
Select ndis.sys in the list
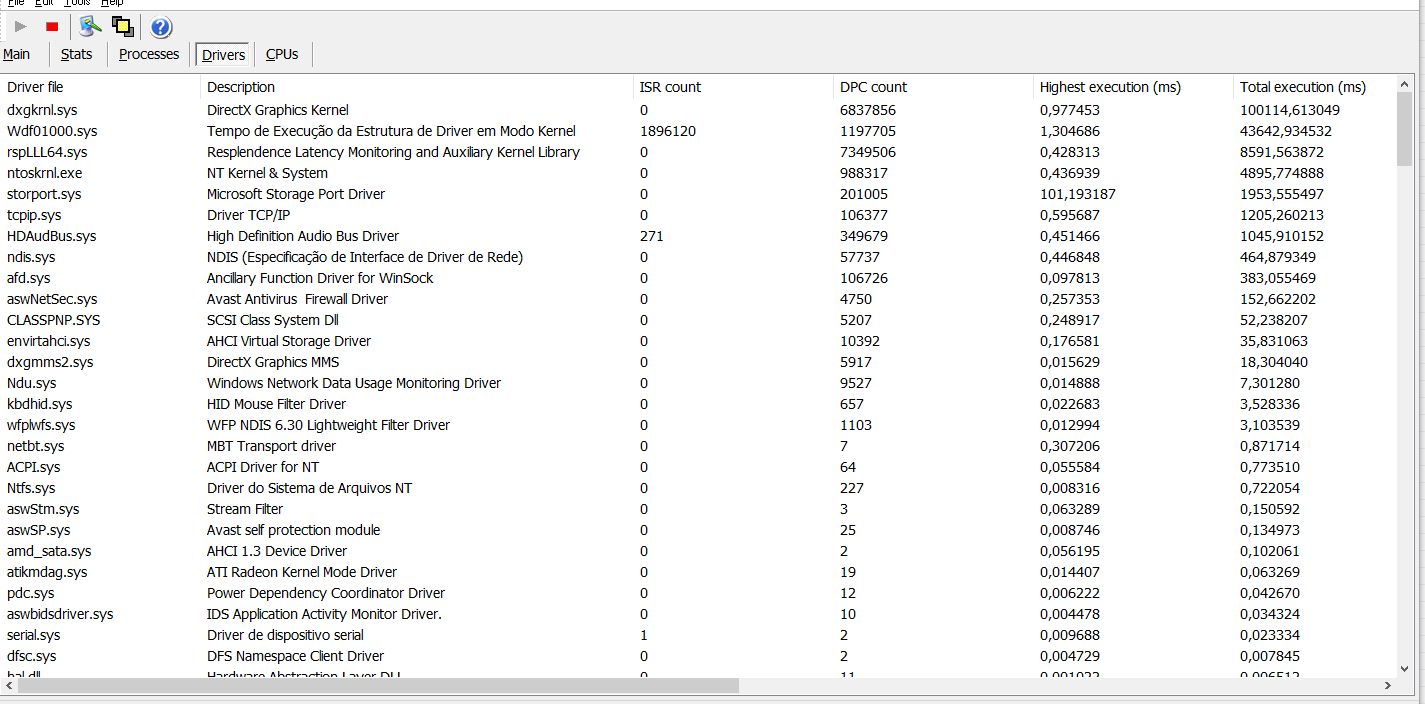pyautogui.click(x=31, y=257)
